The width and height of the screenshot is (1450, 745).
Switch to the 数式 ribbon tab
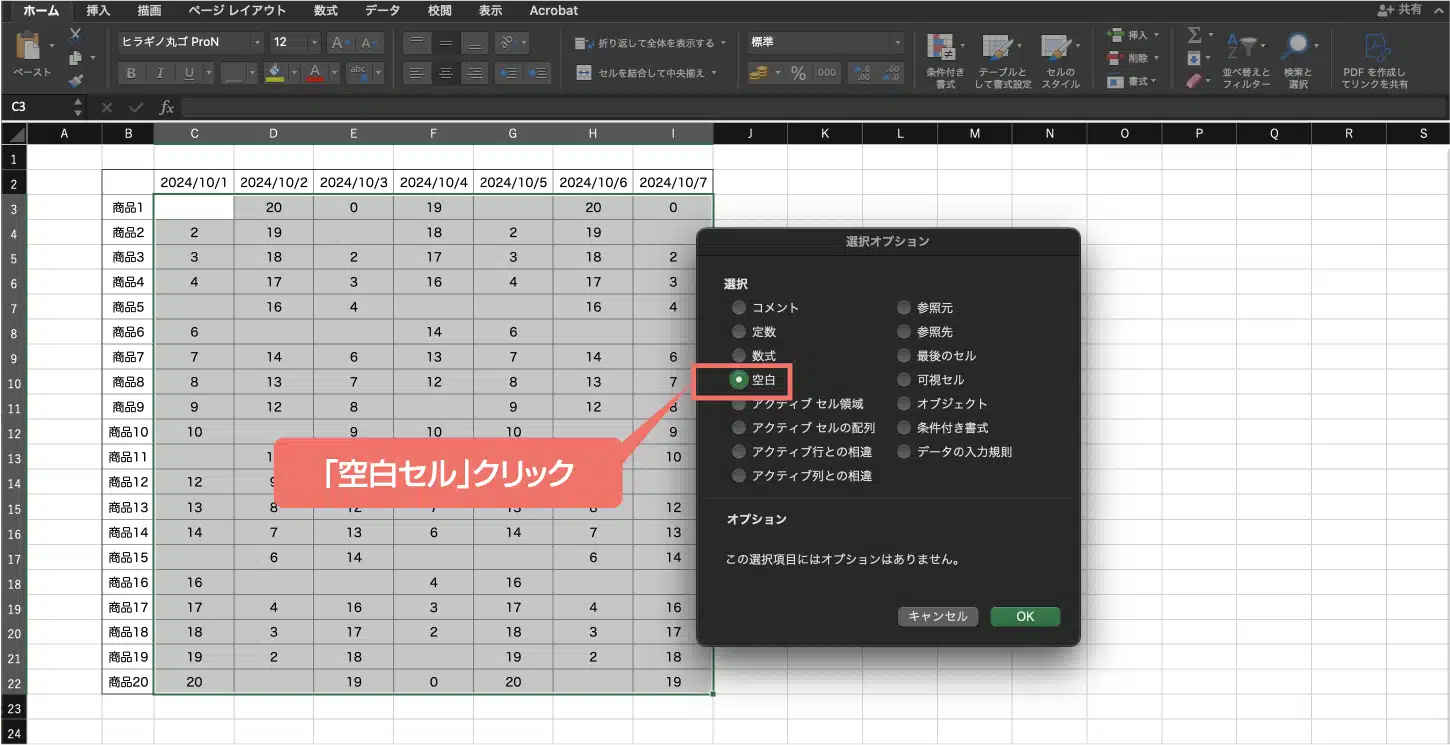tap(325, 10)
